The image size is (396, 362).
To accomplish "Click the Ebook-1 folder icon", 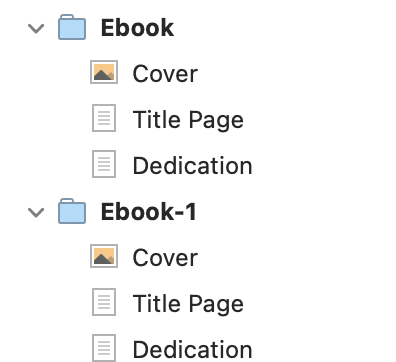I will pos(72,211).
